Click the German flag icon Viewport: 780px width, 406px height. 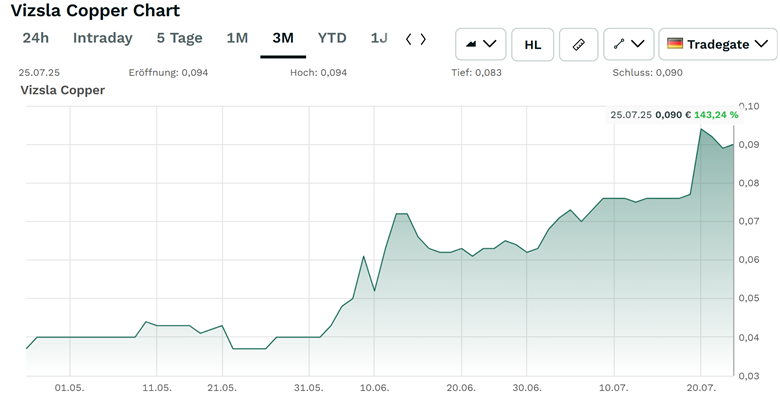tap(675, 44)
